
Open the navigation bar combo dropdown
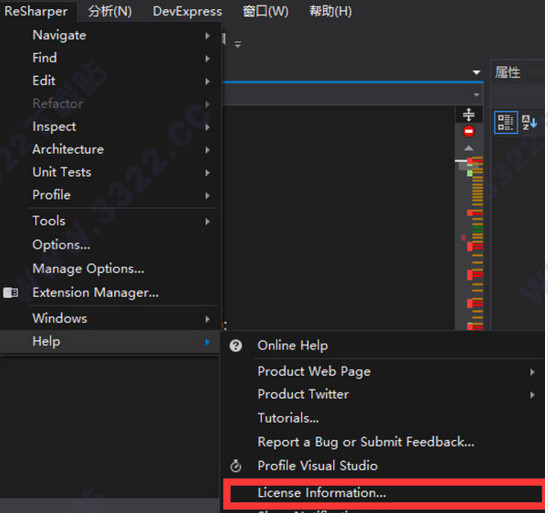476,95
